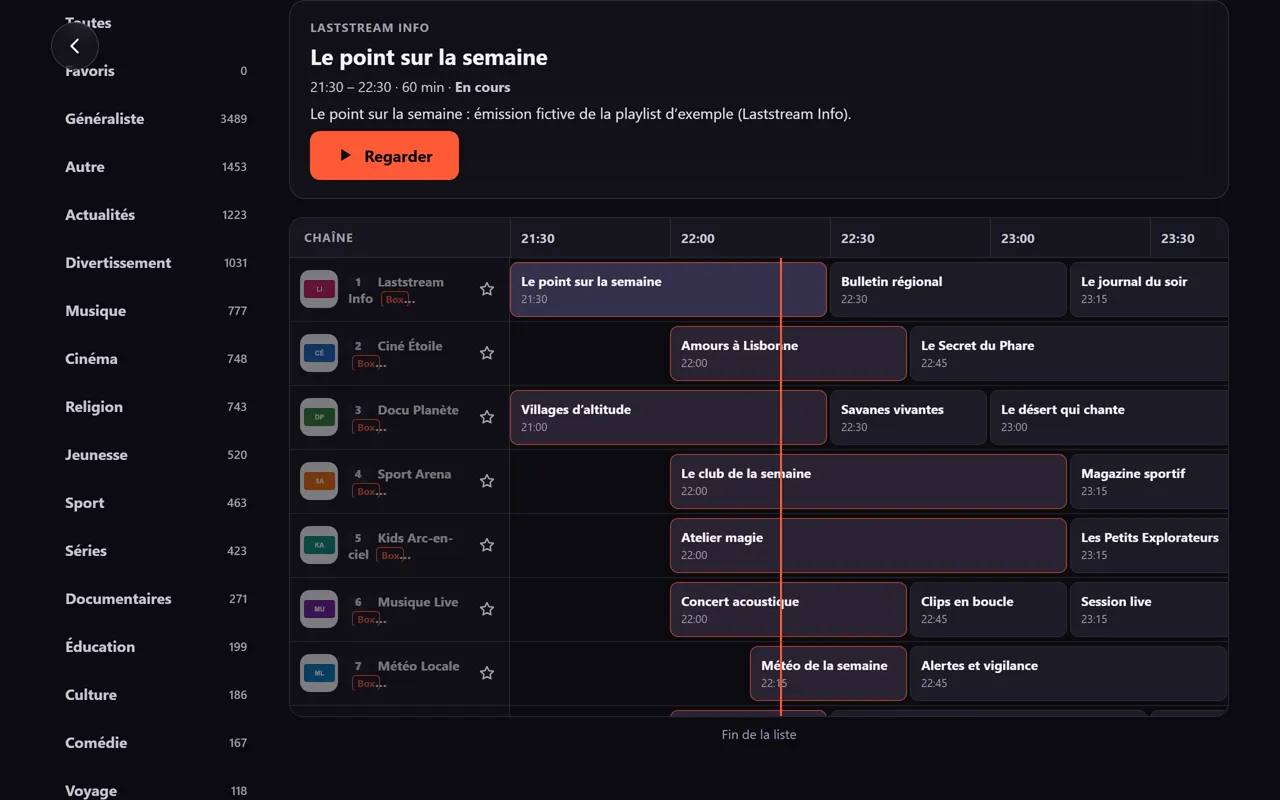Select the Religion category

coord(156,407)
